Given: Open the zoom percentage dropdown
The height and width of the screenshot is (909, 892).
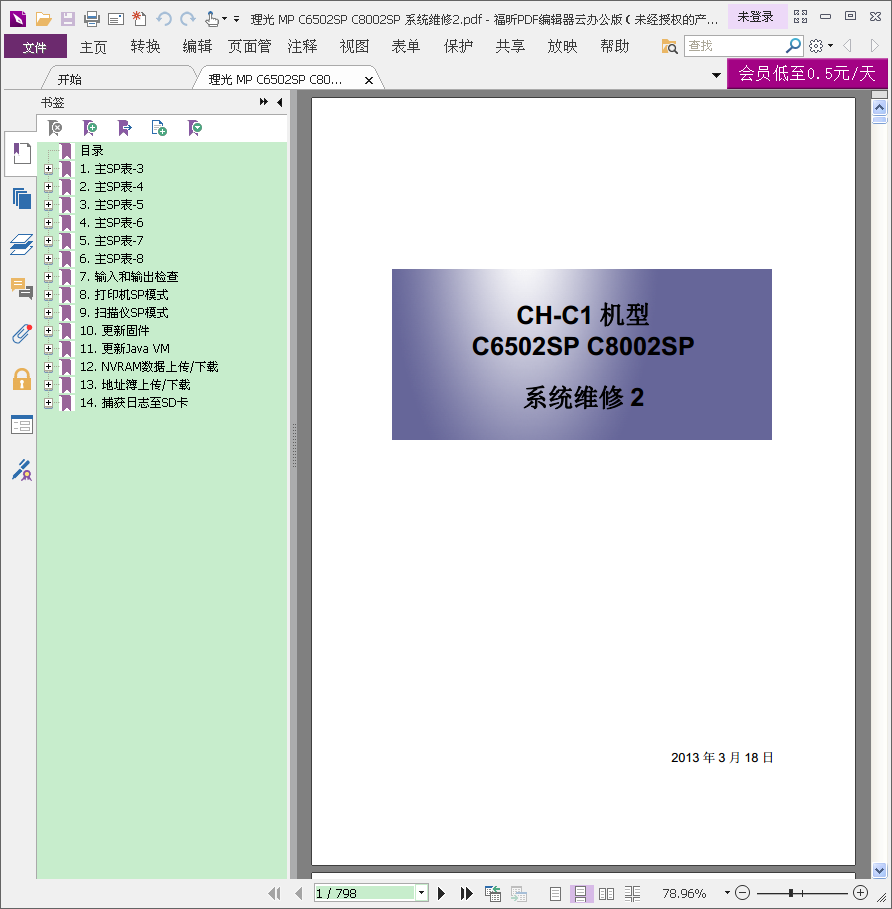Looking at the screenshot, I should [727, 893].
